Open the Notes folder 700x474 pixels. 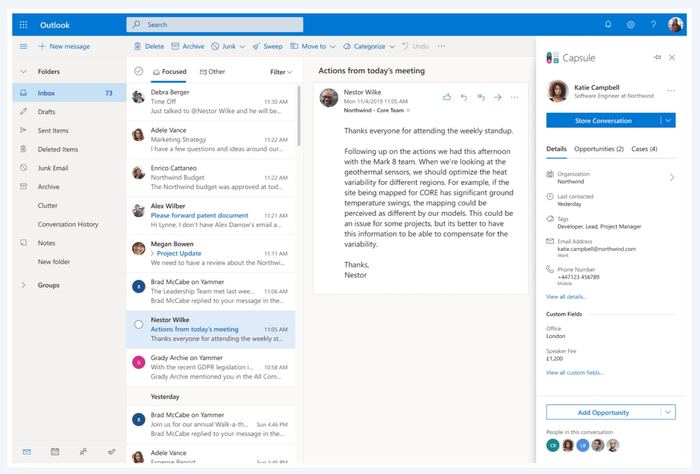pos(69,243)
